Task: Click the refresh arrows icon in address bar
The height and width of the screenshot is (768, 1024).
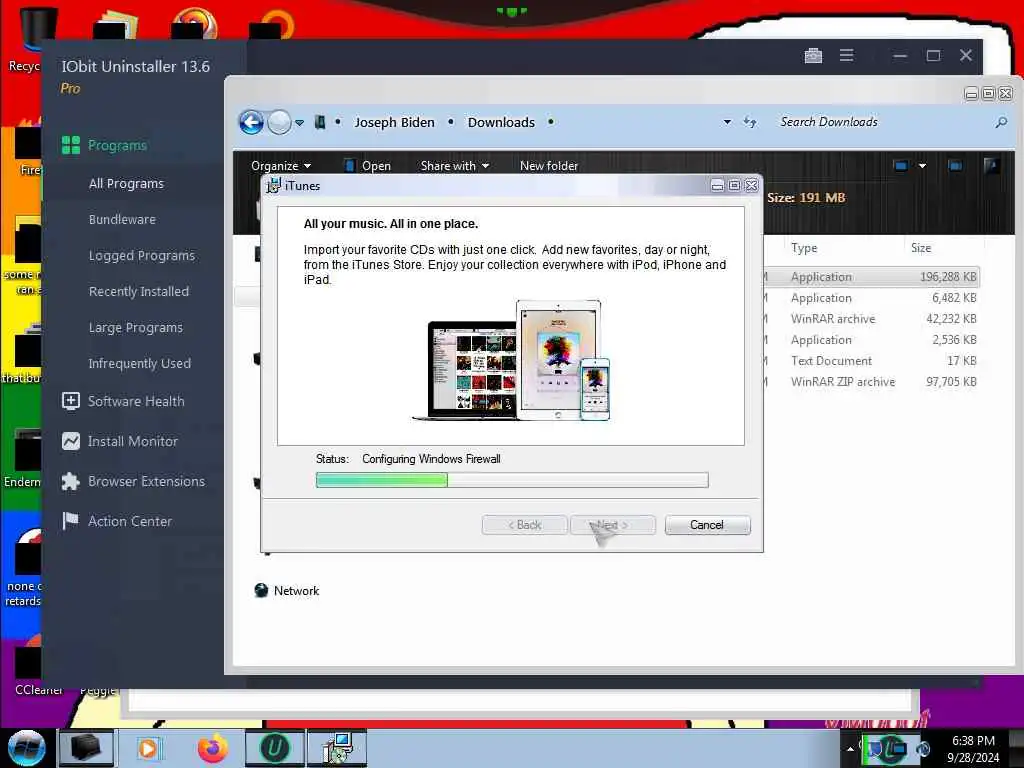Action: point(750,122)
